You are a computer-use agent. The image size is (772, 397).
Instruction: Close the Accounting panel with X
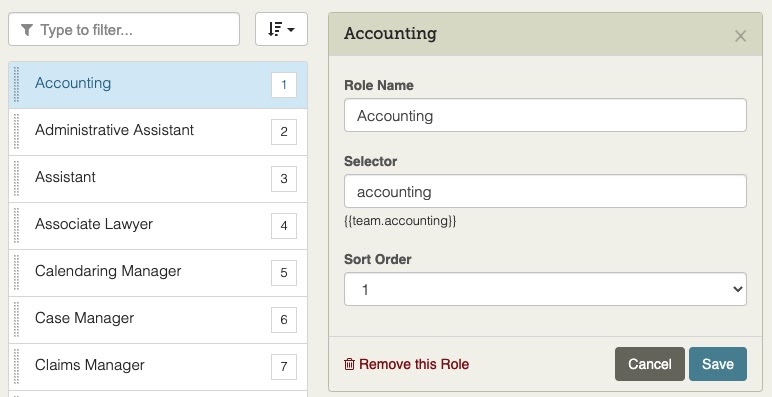(740, 36)
